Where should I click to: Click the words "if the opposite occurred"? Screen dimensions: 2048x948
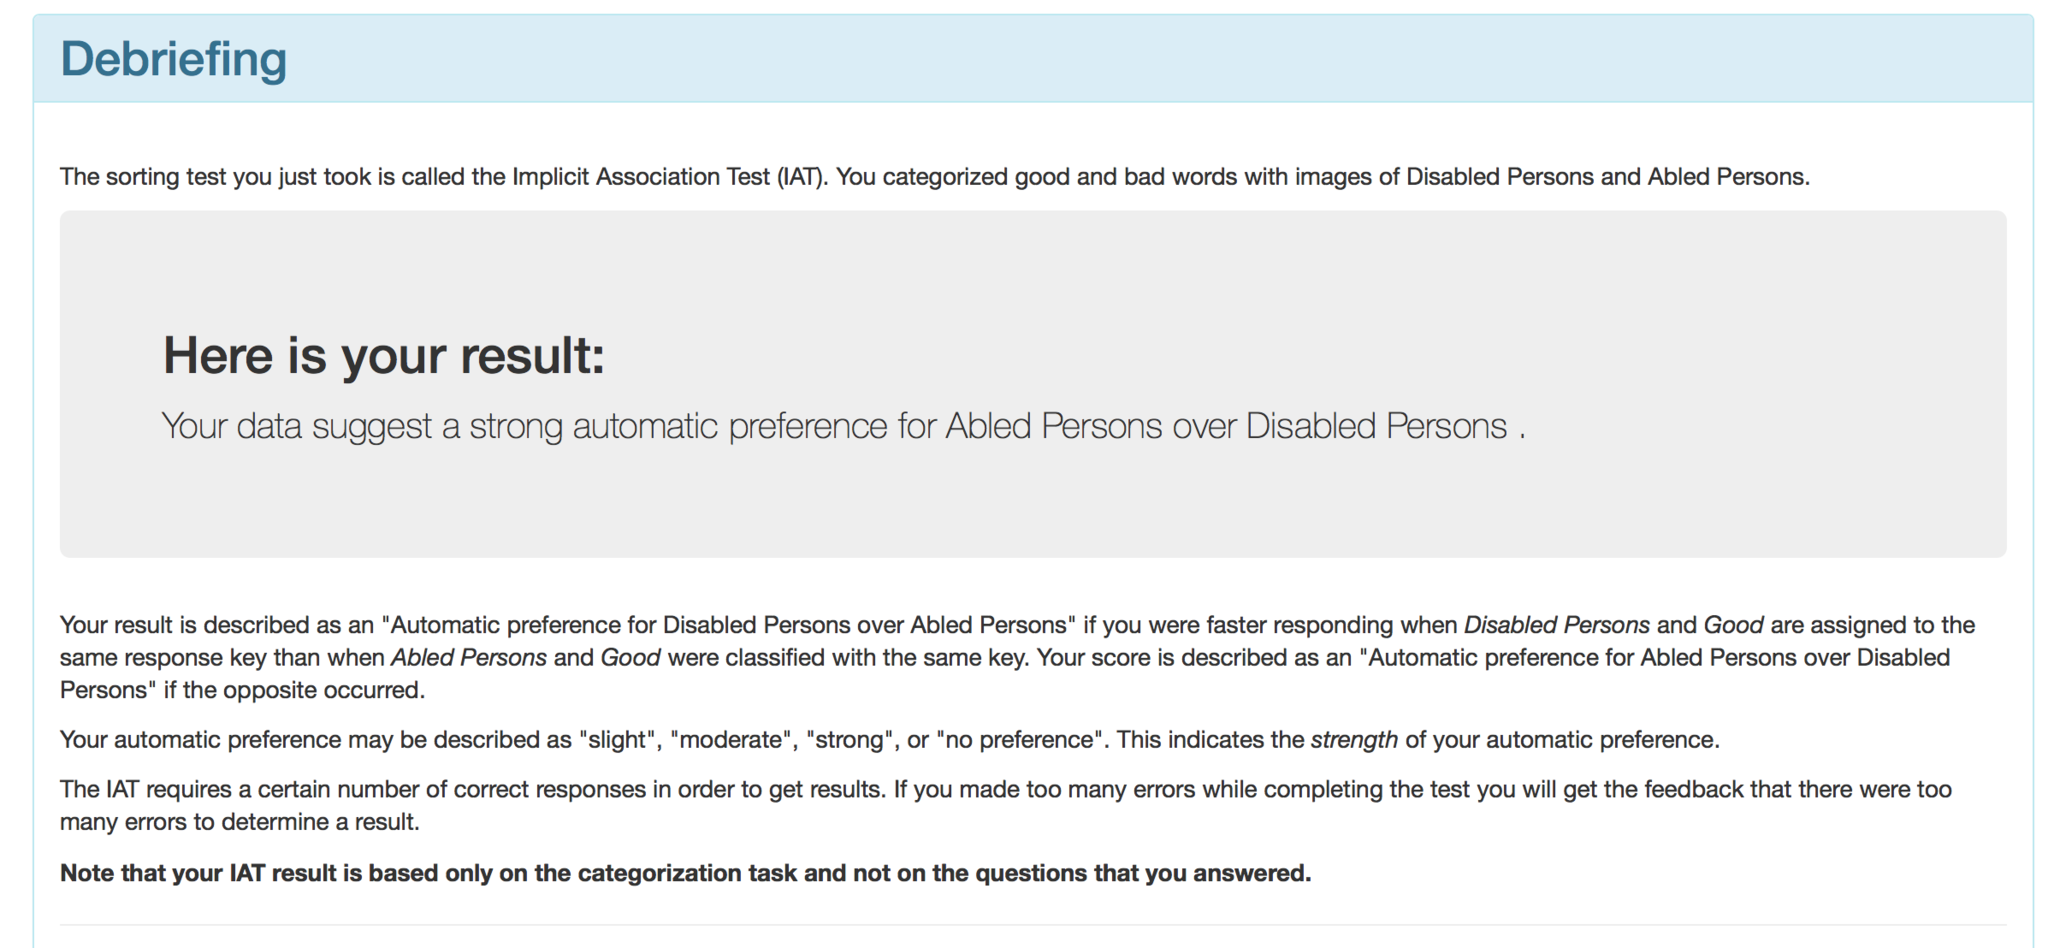(x=294, y=690)
